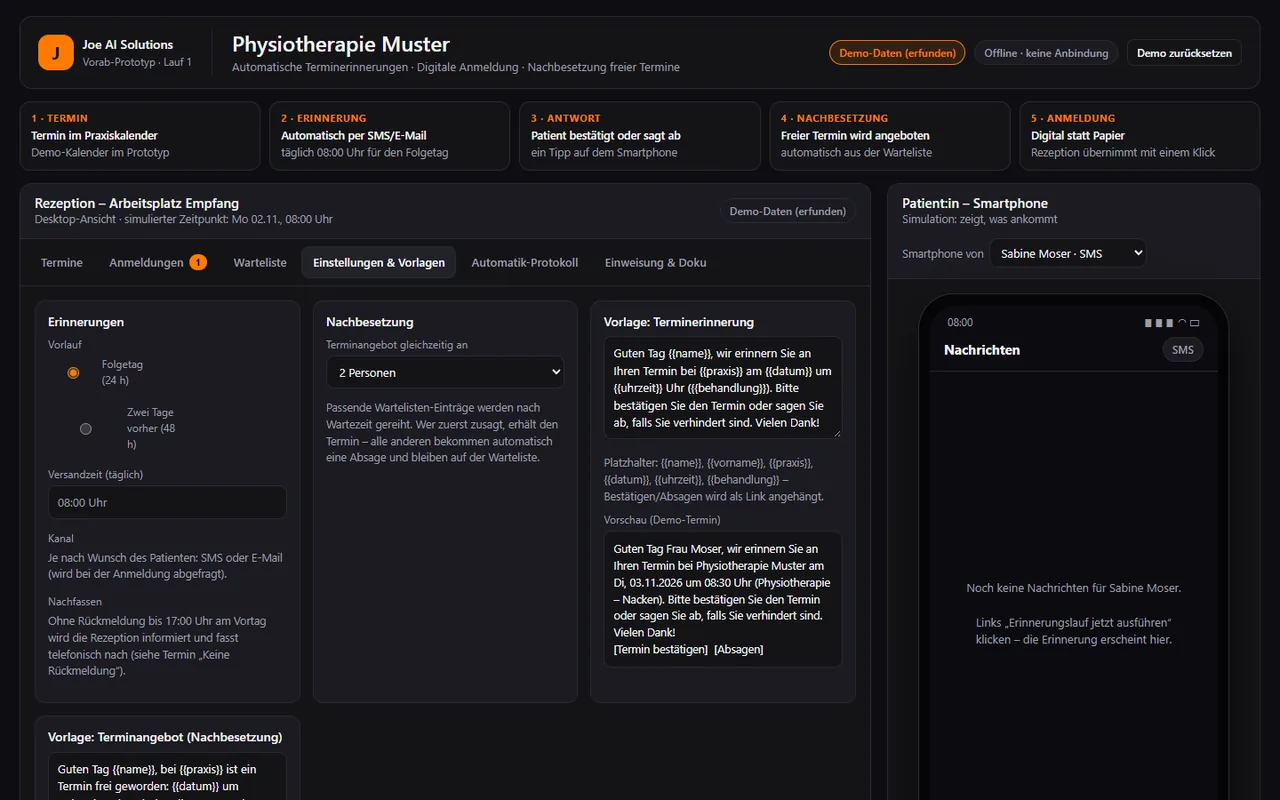This screenshot has width=1280, height=800.
Task: Click the Patient:in – Smartphone heading
Action: (x=975, y=203)
